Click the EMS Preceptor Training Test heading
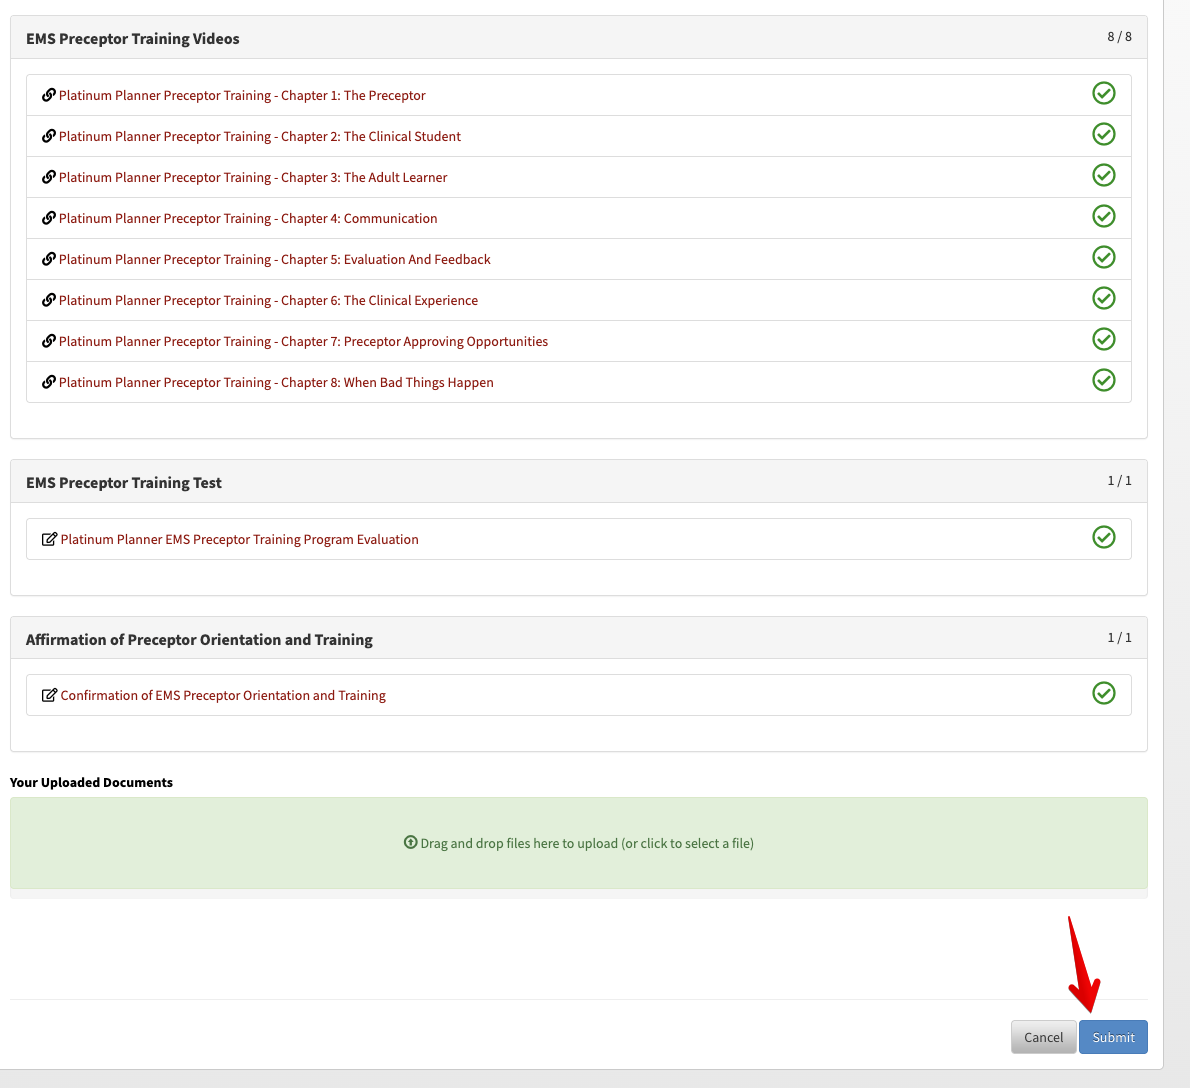The height and width of the screenshot is (1088, 1190). click(124, 483)
